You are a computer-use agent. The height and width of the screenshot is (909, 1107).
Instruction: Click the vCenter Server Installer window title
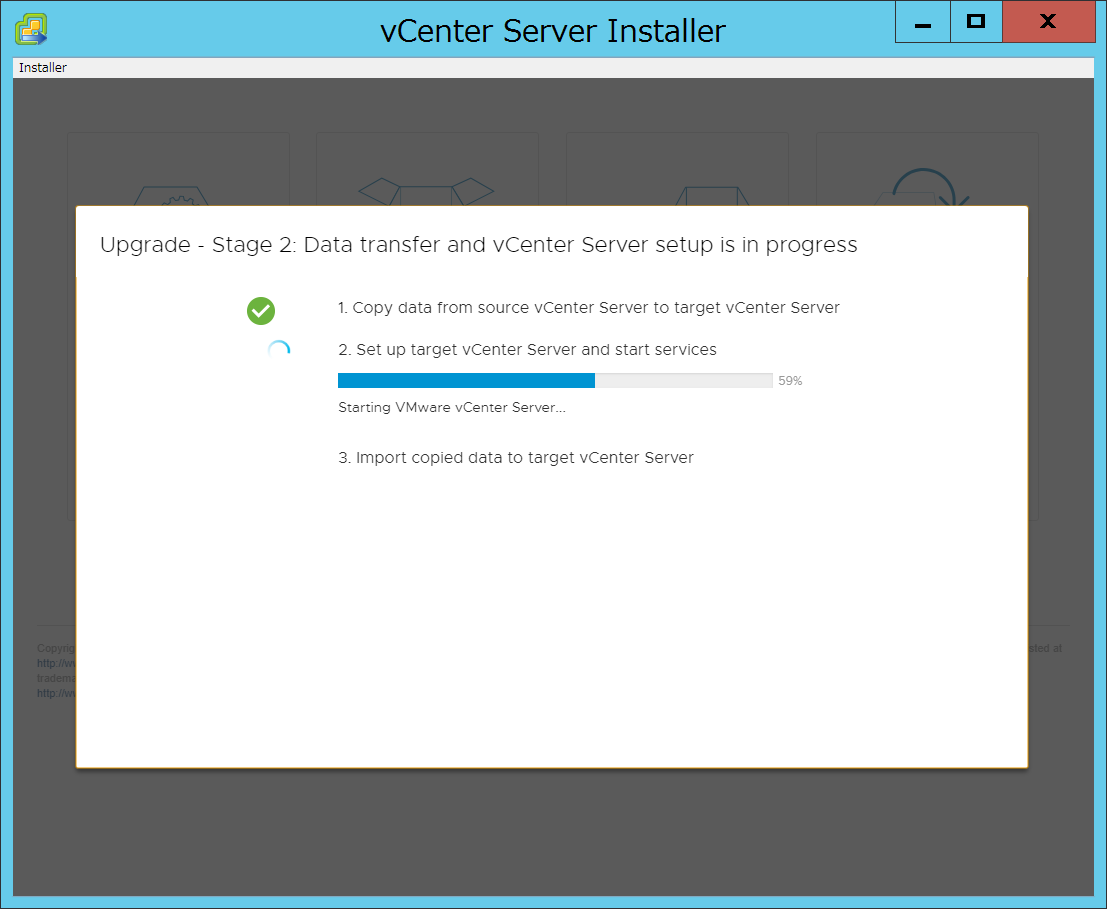tap(553, 31)
